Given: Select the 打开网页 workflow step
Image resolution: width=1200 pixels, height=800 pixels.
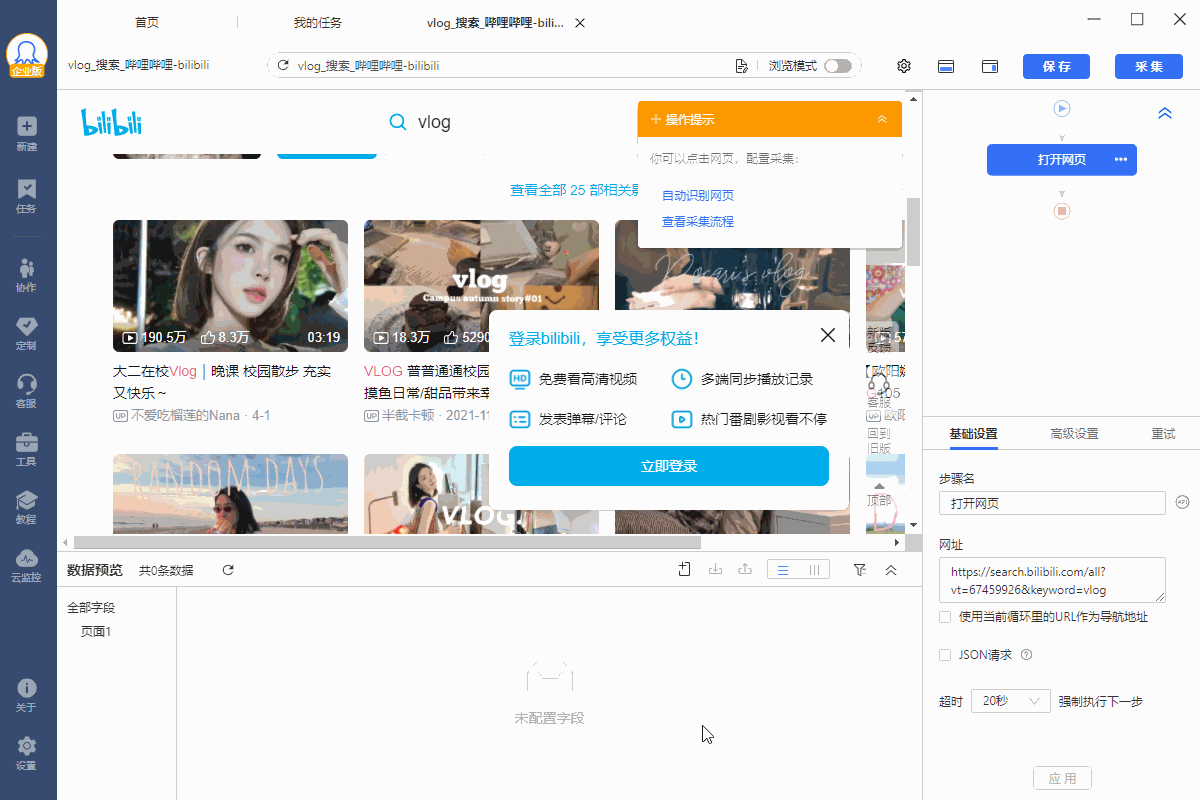Looking at the screenshot, I should 1062,160.
